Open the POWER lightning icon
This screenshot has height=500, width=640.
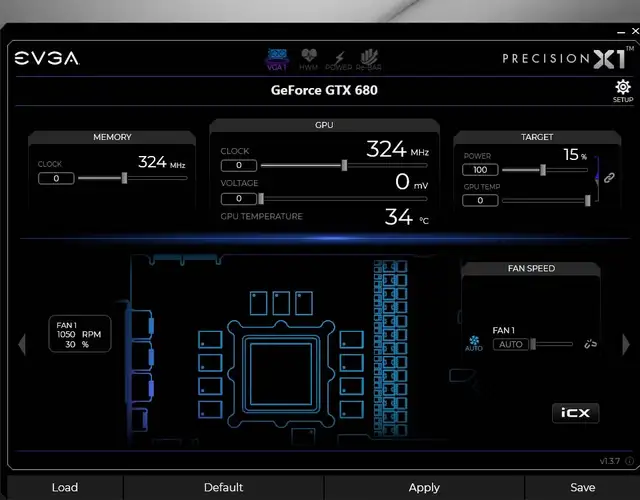(338, 59)
